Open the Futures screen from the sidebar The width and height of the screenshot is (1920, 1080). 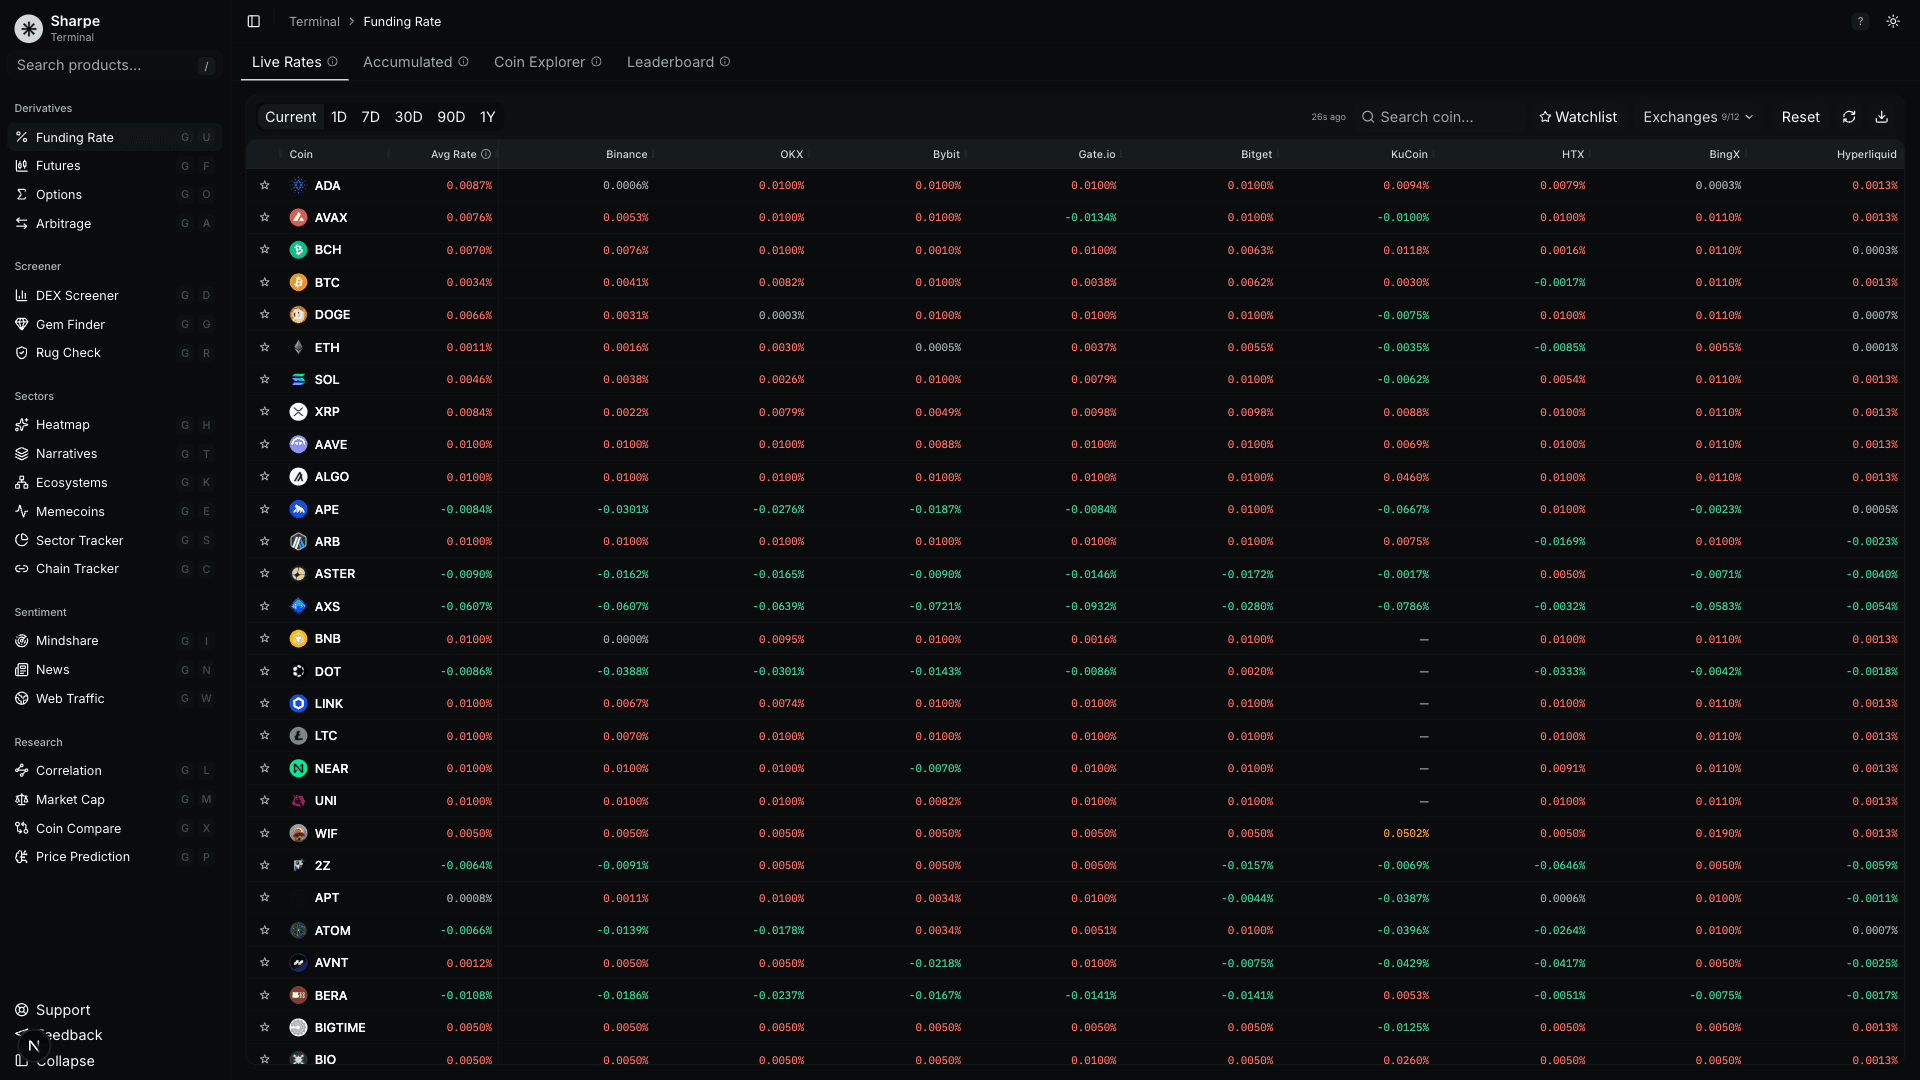[58, 165]
